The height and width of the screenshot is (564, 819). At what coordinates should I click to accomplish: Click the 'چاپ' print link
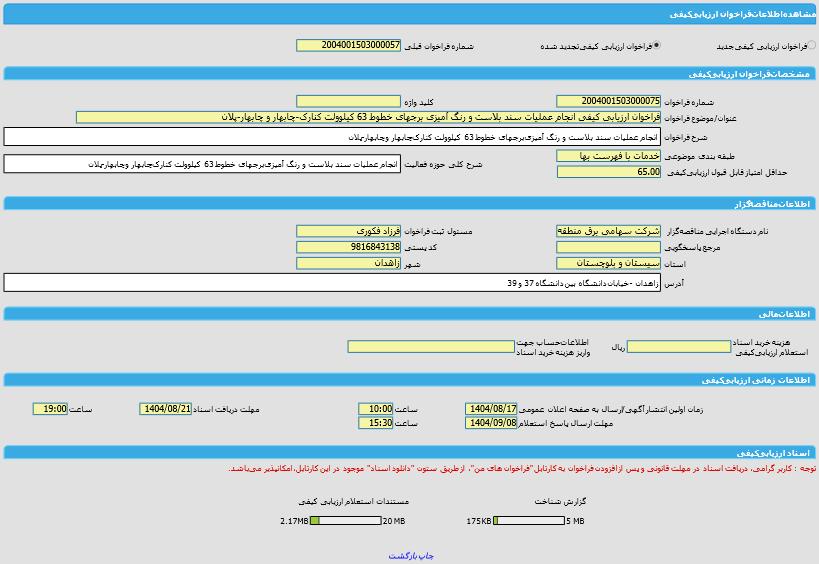(x=427, y=555)
